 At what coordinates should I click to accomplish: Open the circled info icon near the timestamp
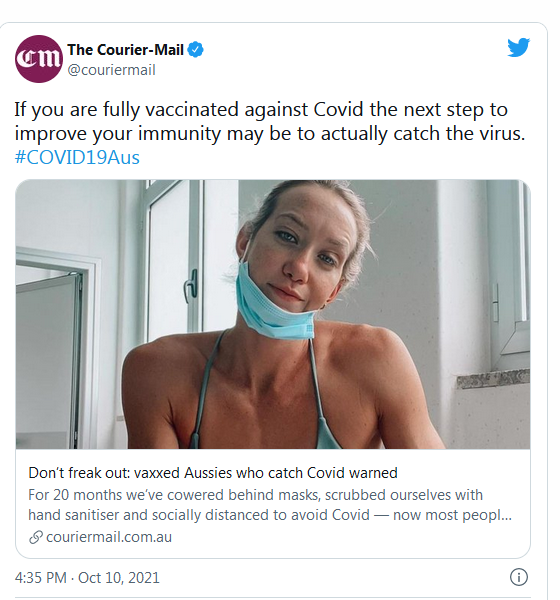click(519, 577)
